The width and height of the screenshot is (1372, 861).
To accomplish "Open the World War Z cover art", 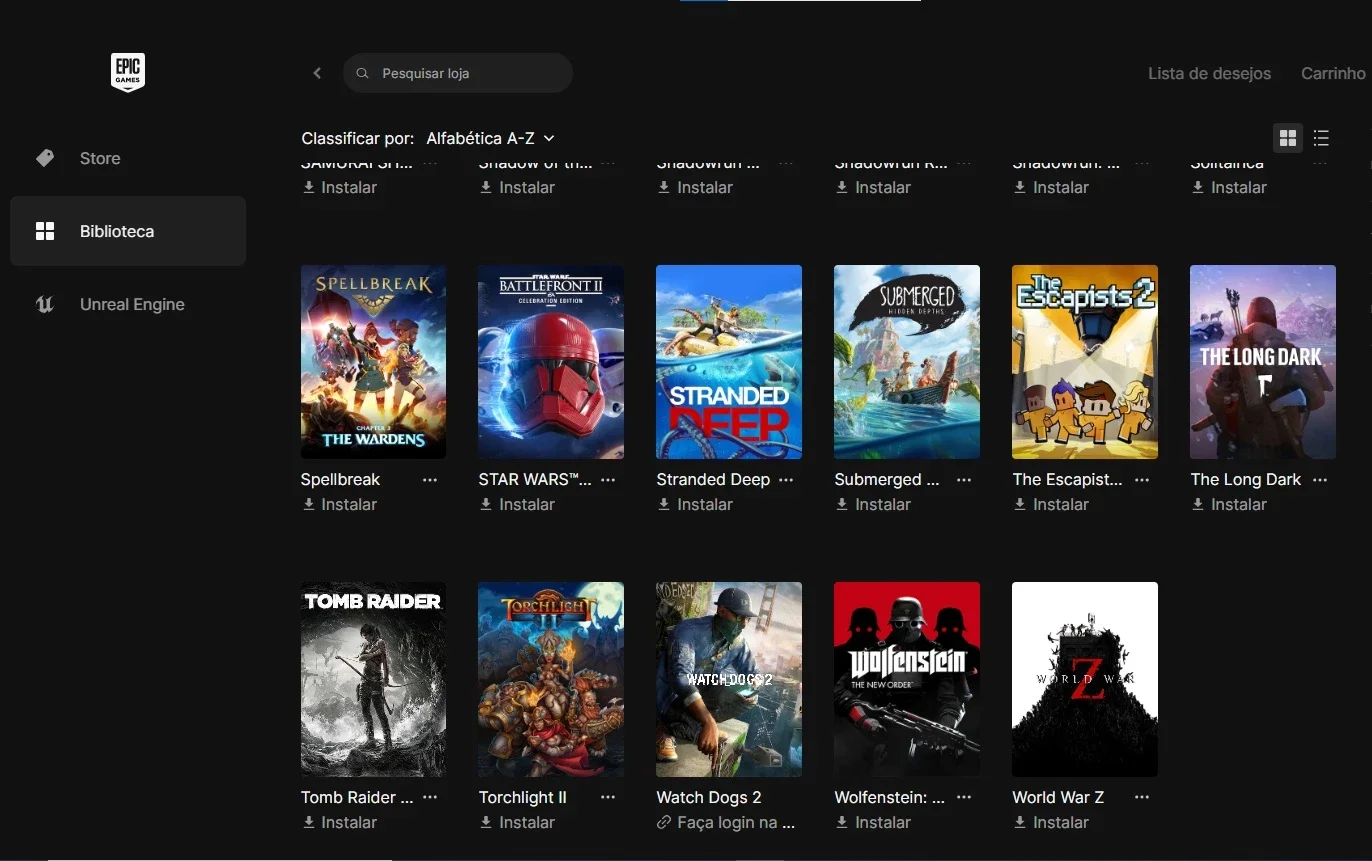I will pos(1085,680).
